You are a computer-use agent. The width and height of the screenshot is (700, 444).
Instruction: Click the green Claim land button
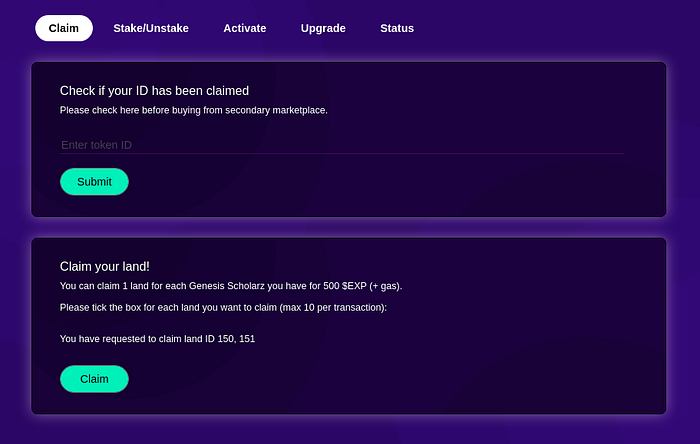pyautogui.click(x=94, y=379)
